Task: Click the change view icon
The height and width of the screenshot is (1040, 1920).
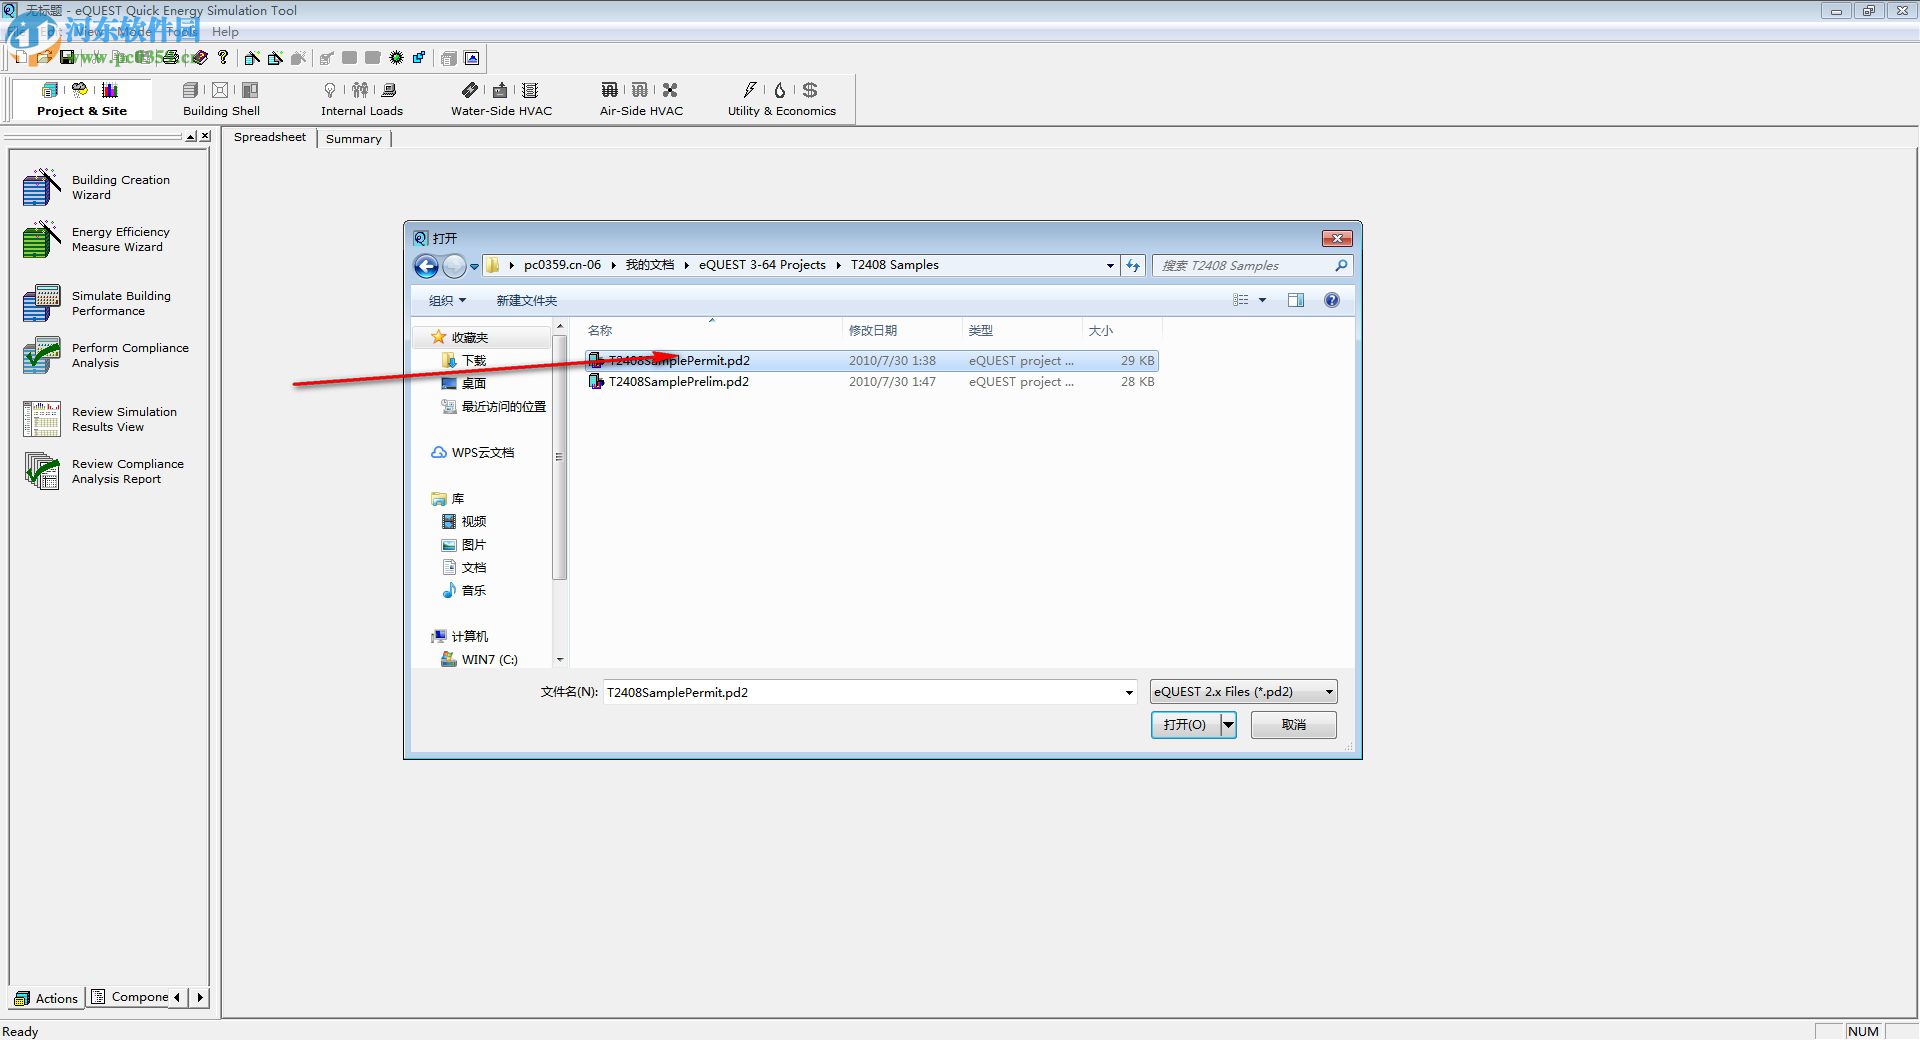Action: (1241, 300)
